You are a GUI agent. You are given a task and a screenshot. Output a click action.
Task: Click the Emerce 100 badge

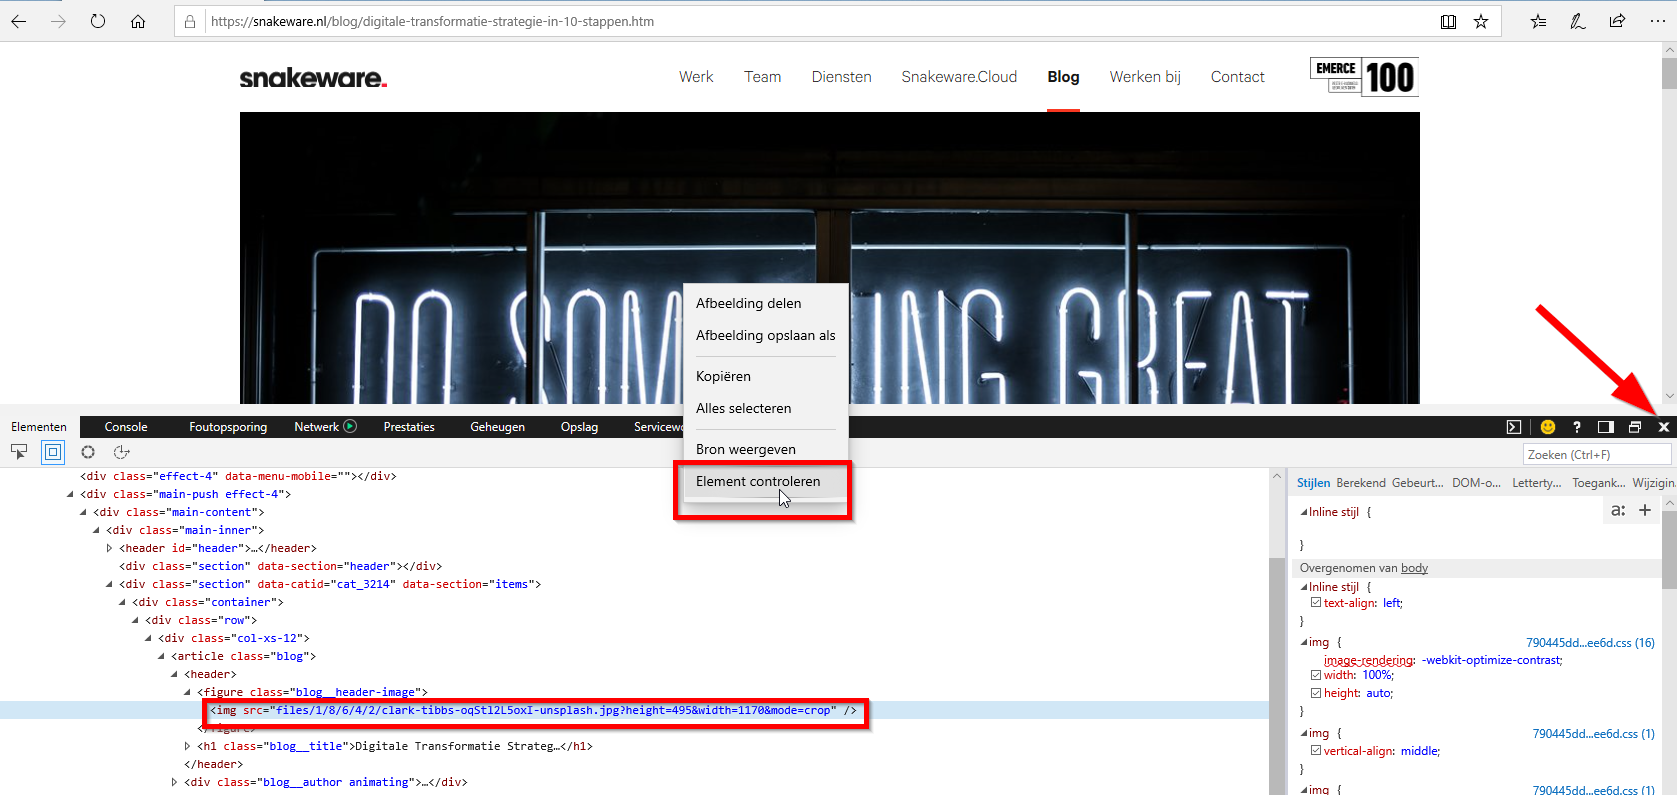pyautogui.click(x=1364, y=77)
